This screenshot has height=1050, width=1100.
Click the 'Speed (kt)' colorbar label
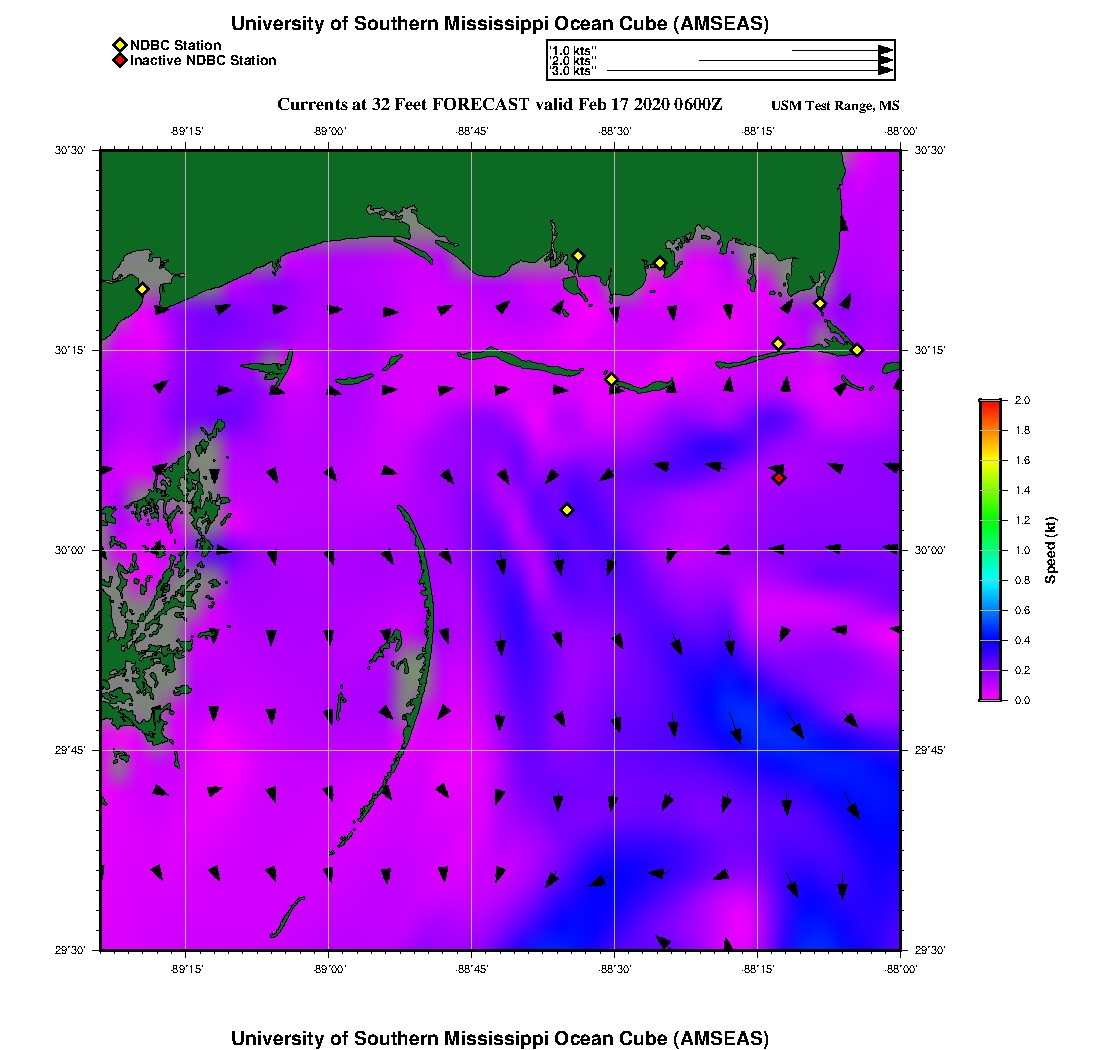[1050, 550]
